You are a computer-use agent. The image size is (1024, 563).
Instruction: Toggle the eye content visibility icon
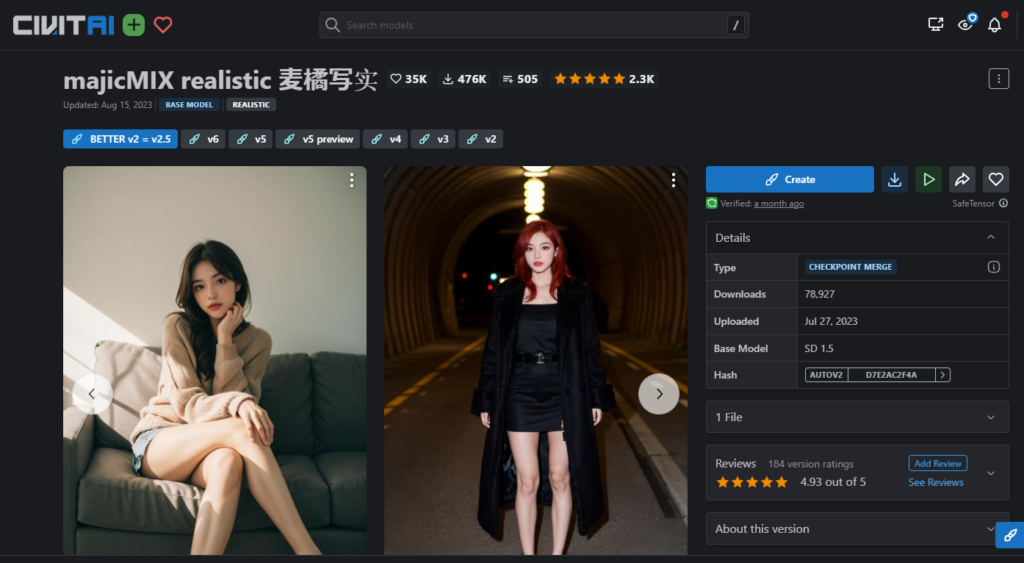point(965,25)
